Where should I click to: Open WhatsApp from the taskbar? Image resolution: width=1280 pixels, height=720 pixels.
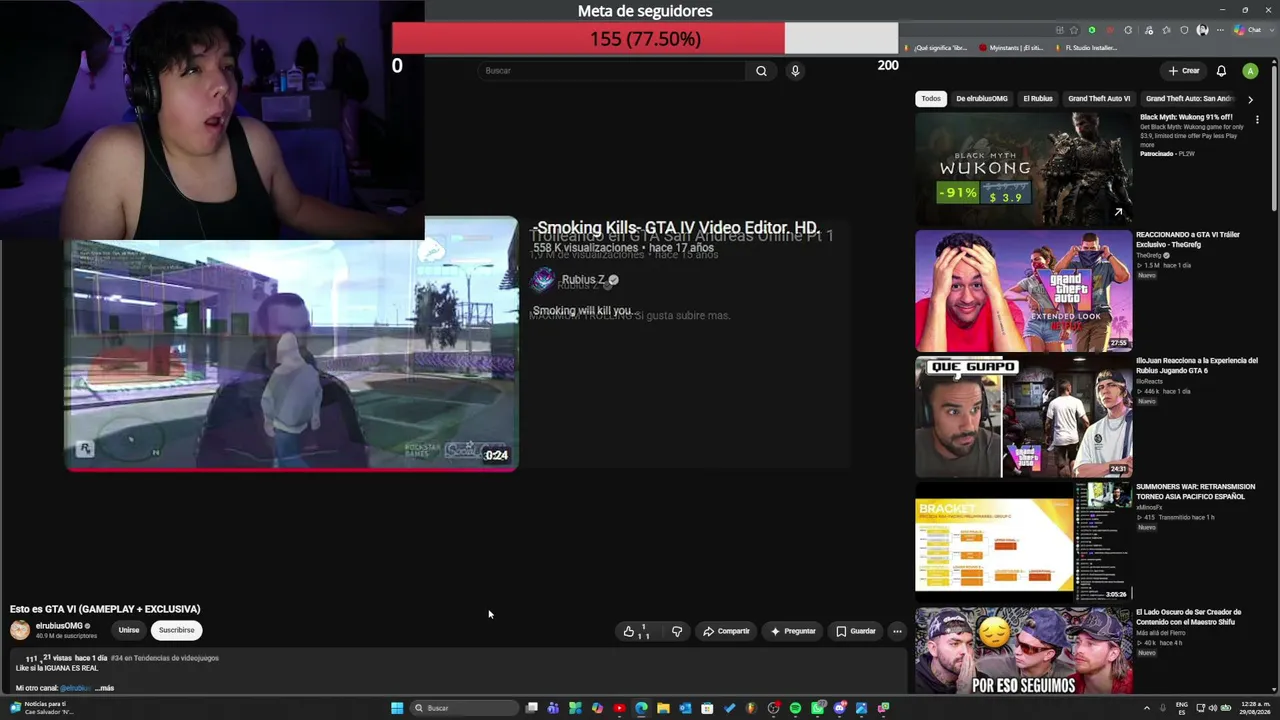coord(818,708)
